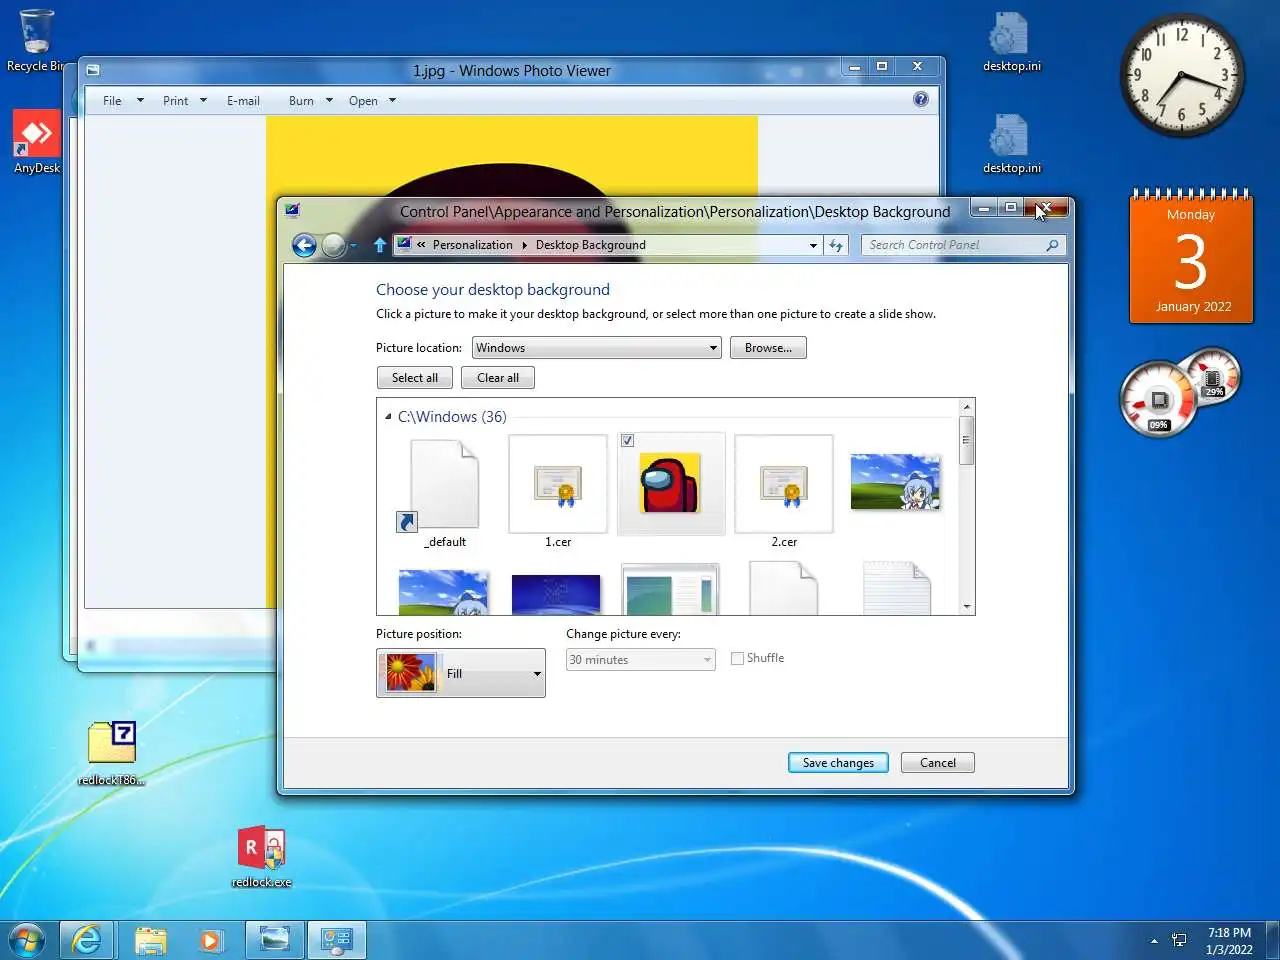
Task: Click Personalization breadcrumb in address bar
Action: [472, 245]
